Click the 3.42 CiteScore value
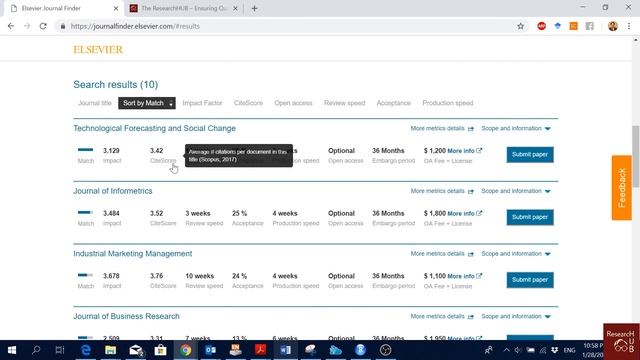 coord(156,151)
